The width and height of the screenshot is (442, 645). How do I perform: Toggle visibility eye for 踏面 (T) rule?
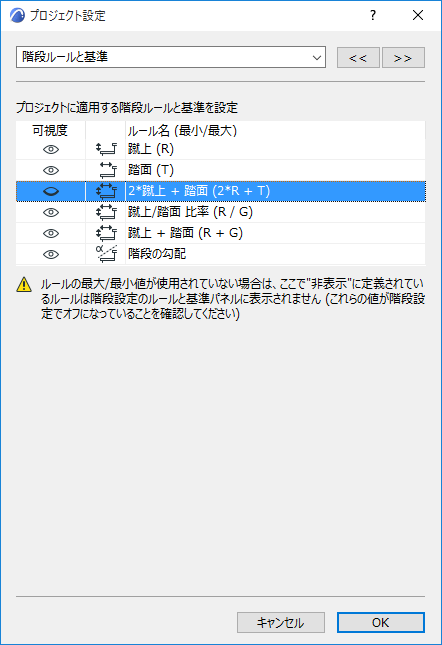tap(51, 170)
